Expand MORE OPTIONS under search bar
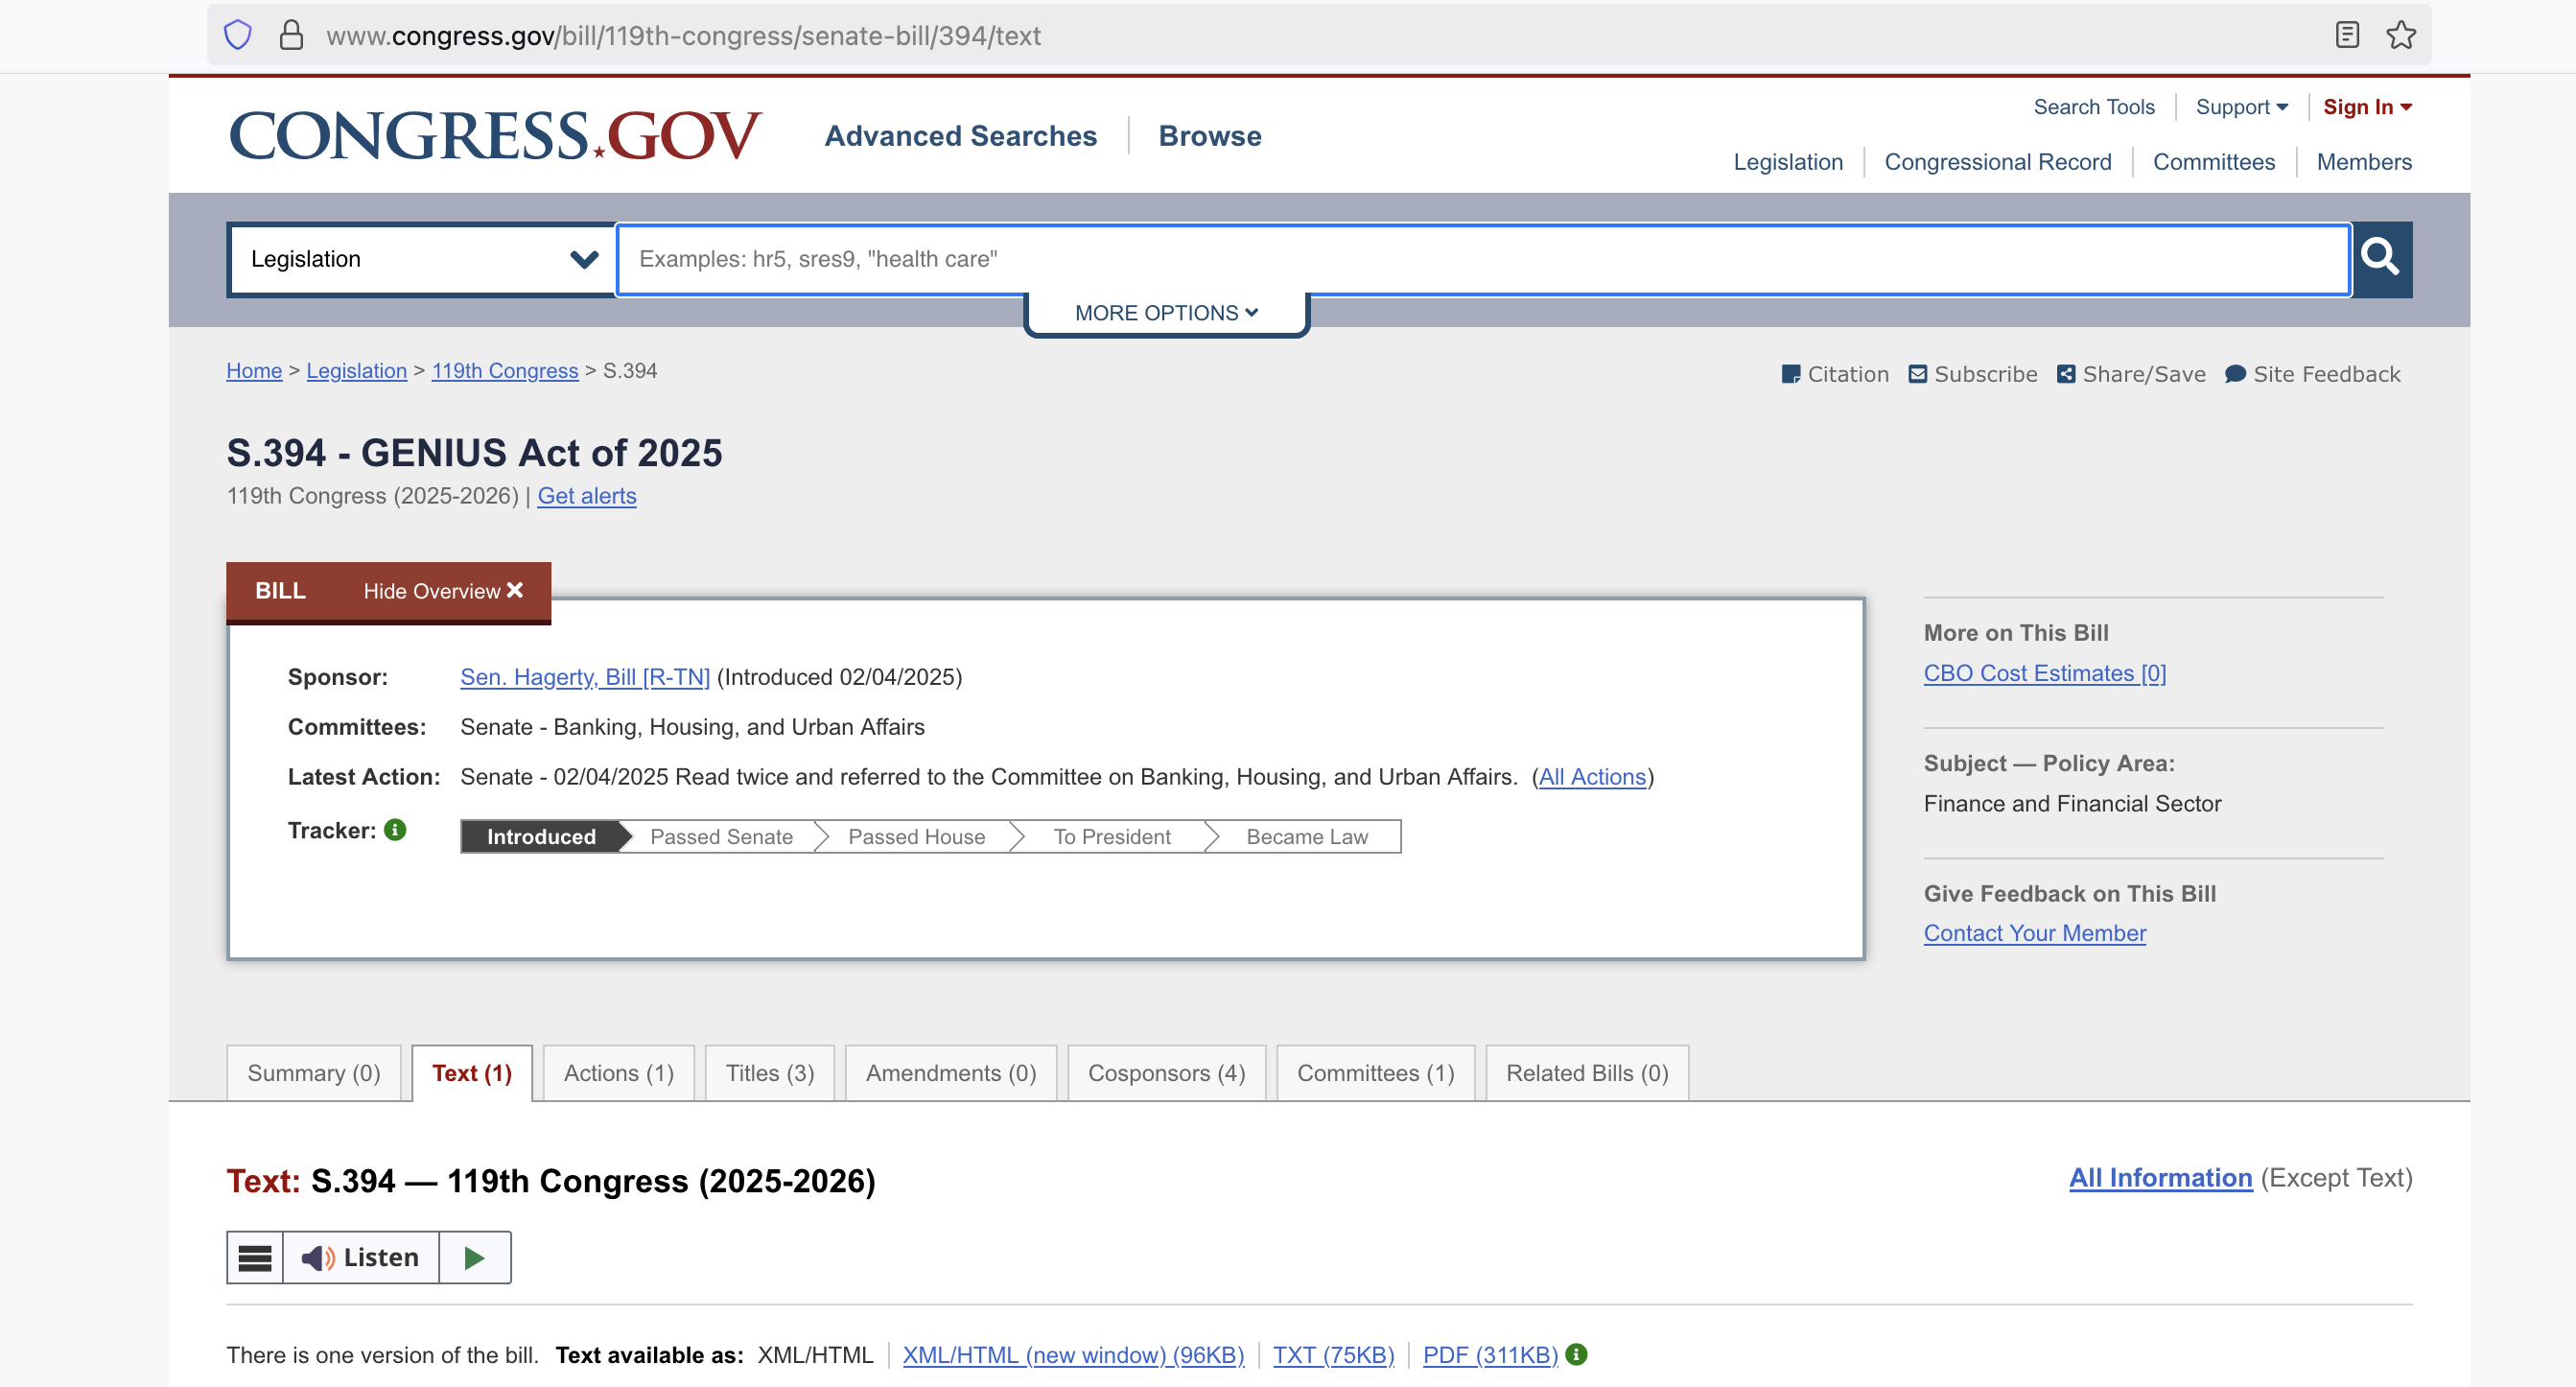 coord(1166,313)
